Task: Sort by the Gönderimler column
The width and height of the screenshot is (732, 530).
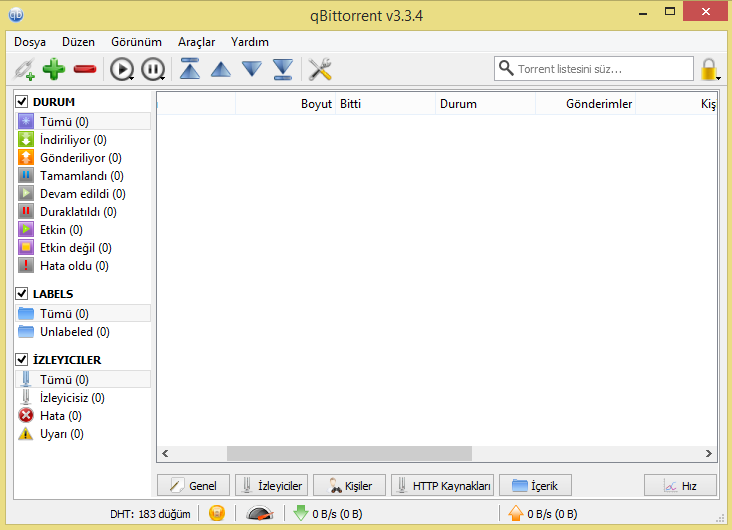Action: click(585, 104)
